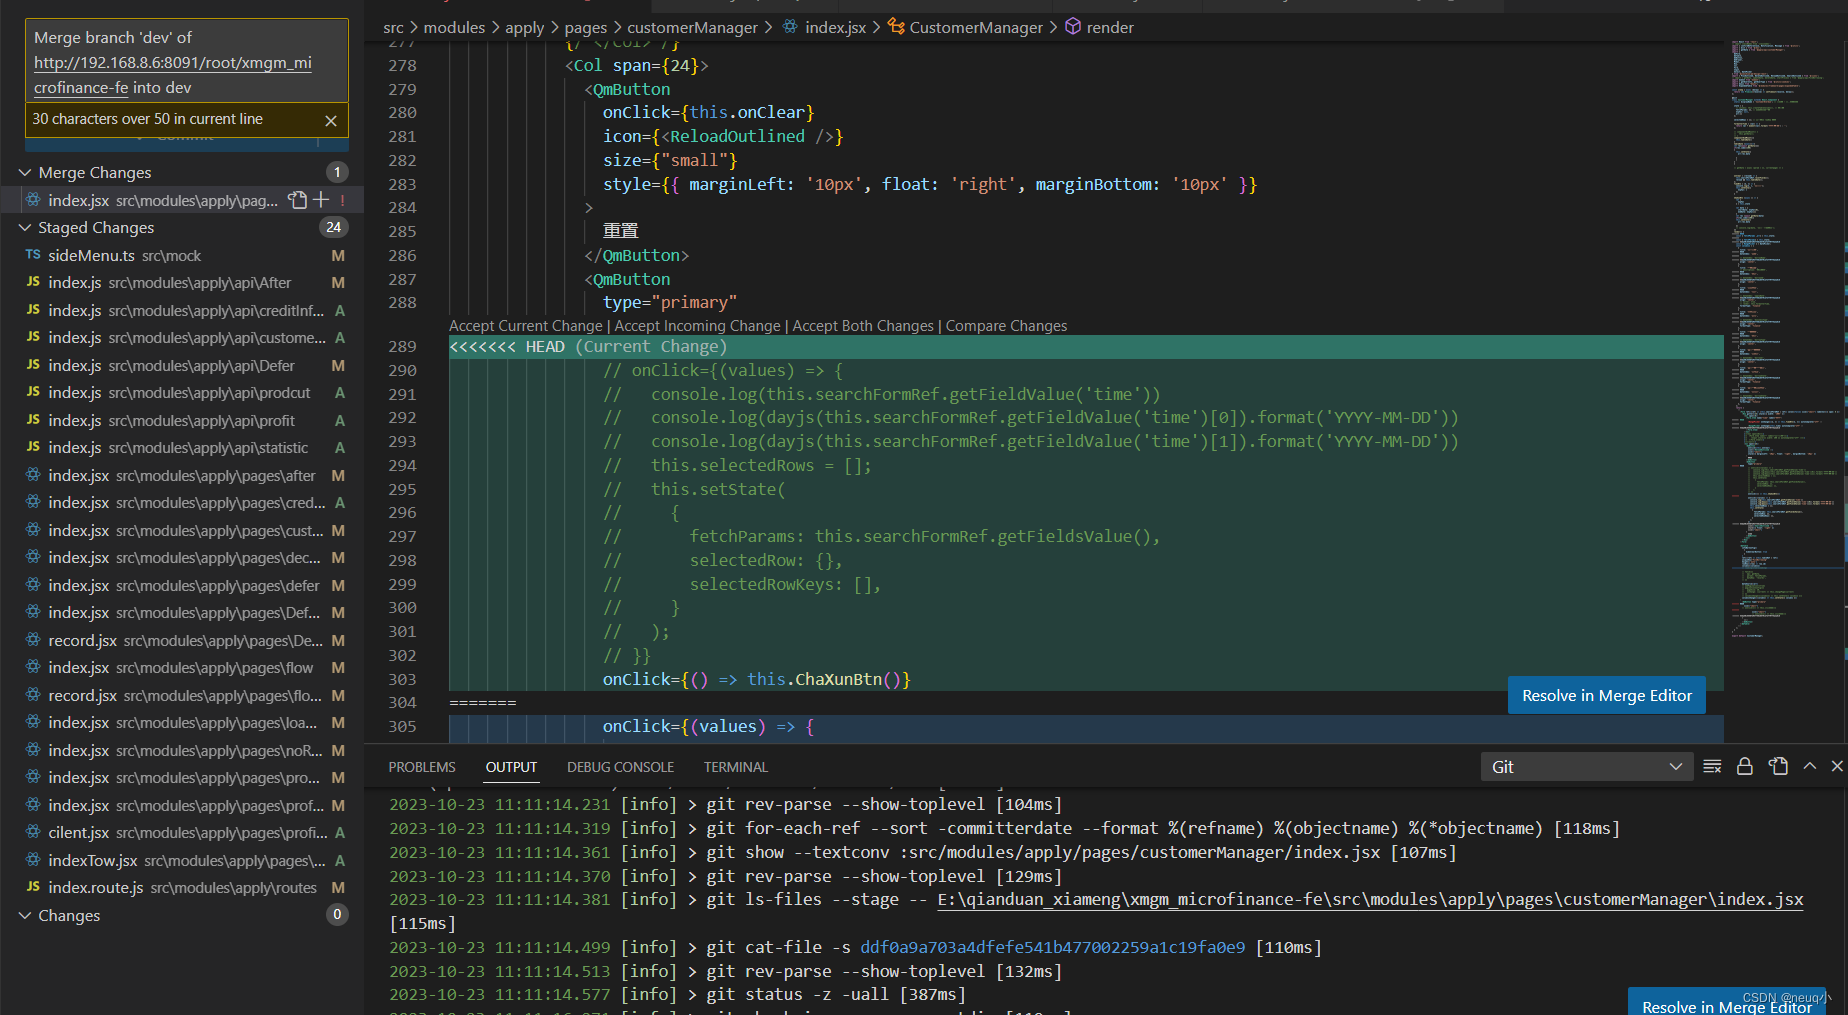
Task: Click the editor minimap
Action: point(1785,340)
